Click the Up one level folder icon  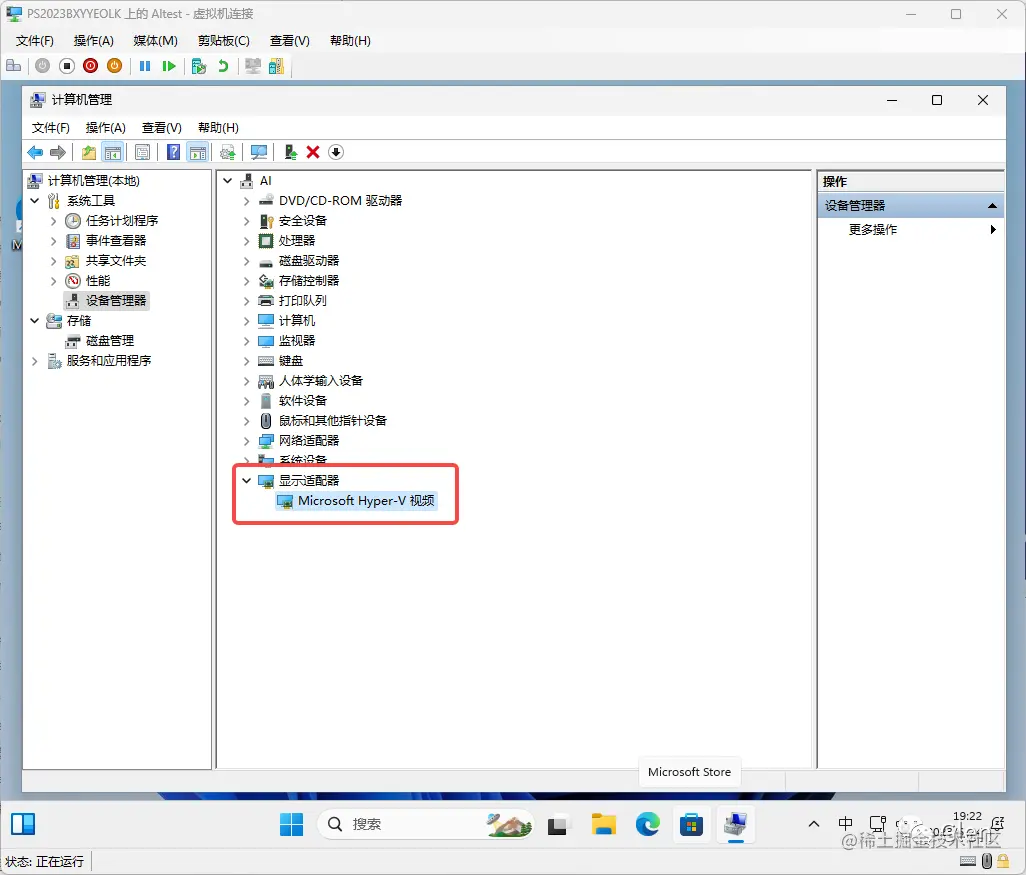point(89,152)
